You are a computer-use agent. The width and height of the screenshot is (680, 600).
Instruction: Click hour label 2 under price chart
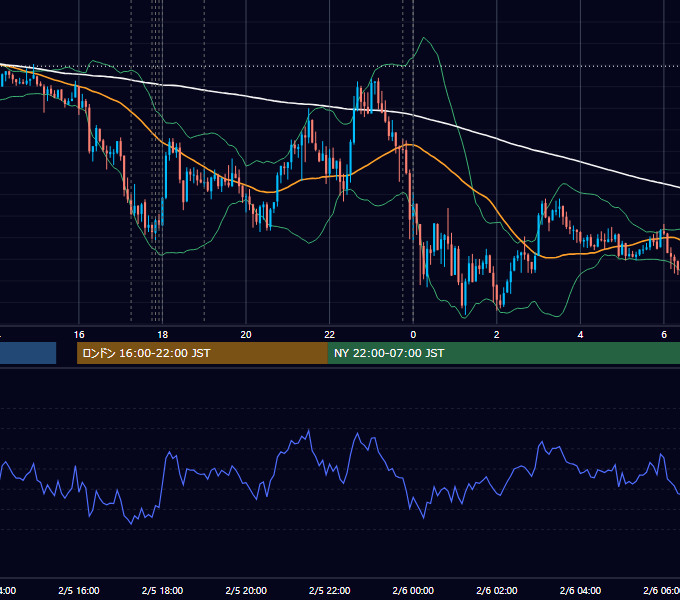[x=497, y=335]
